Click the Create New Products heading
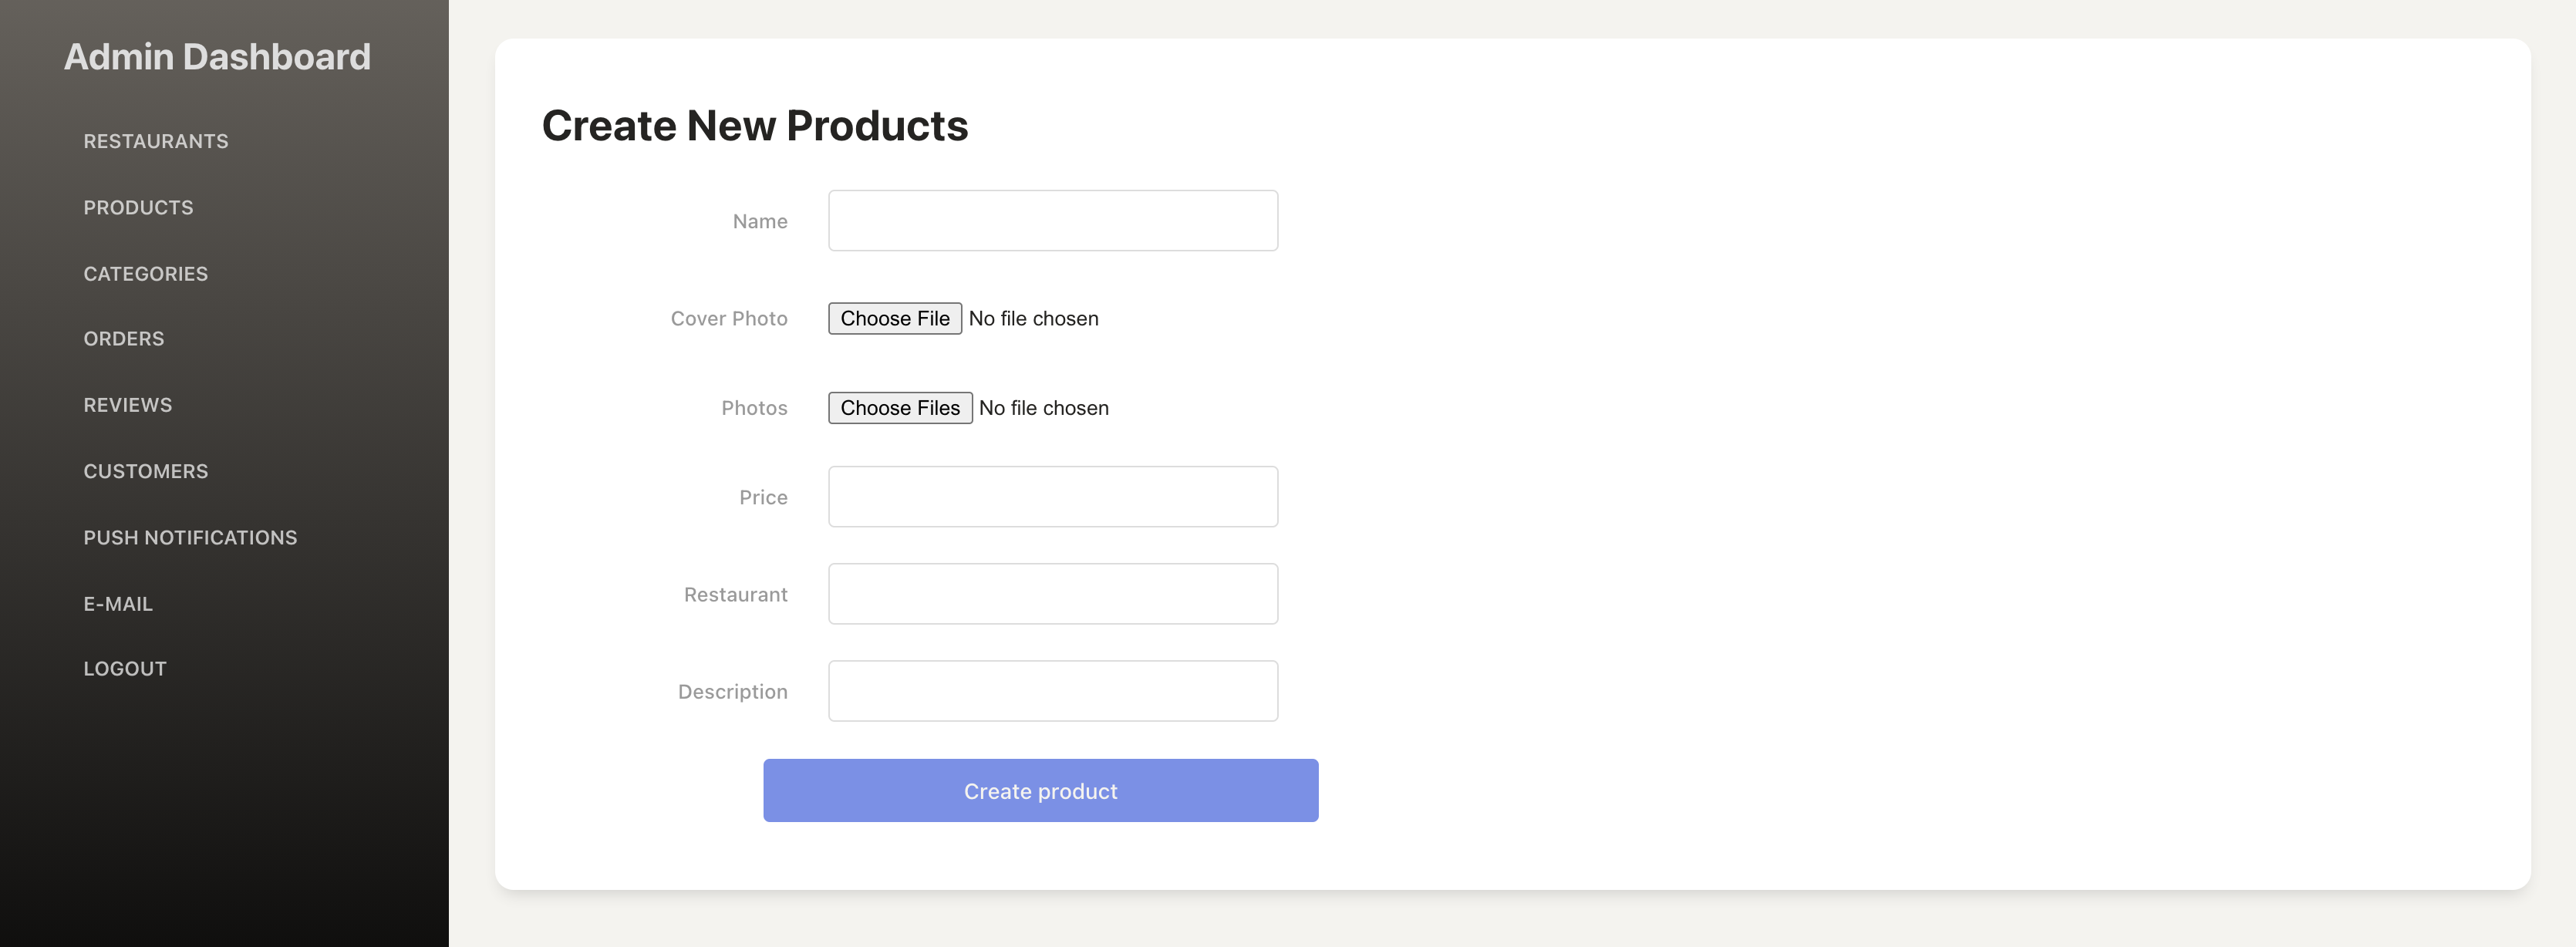This screenshot has height=947, width=2576. click(x=755, y=126)
